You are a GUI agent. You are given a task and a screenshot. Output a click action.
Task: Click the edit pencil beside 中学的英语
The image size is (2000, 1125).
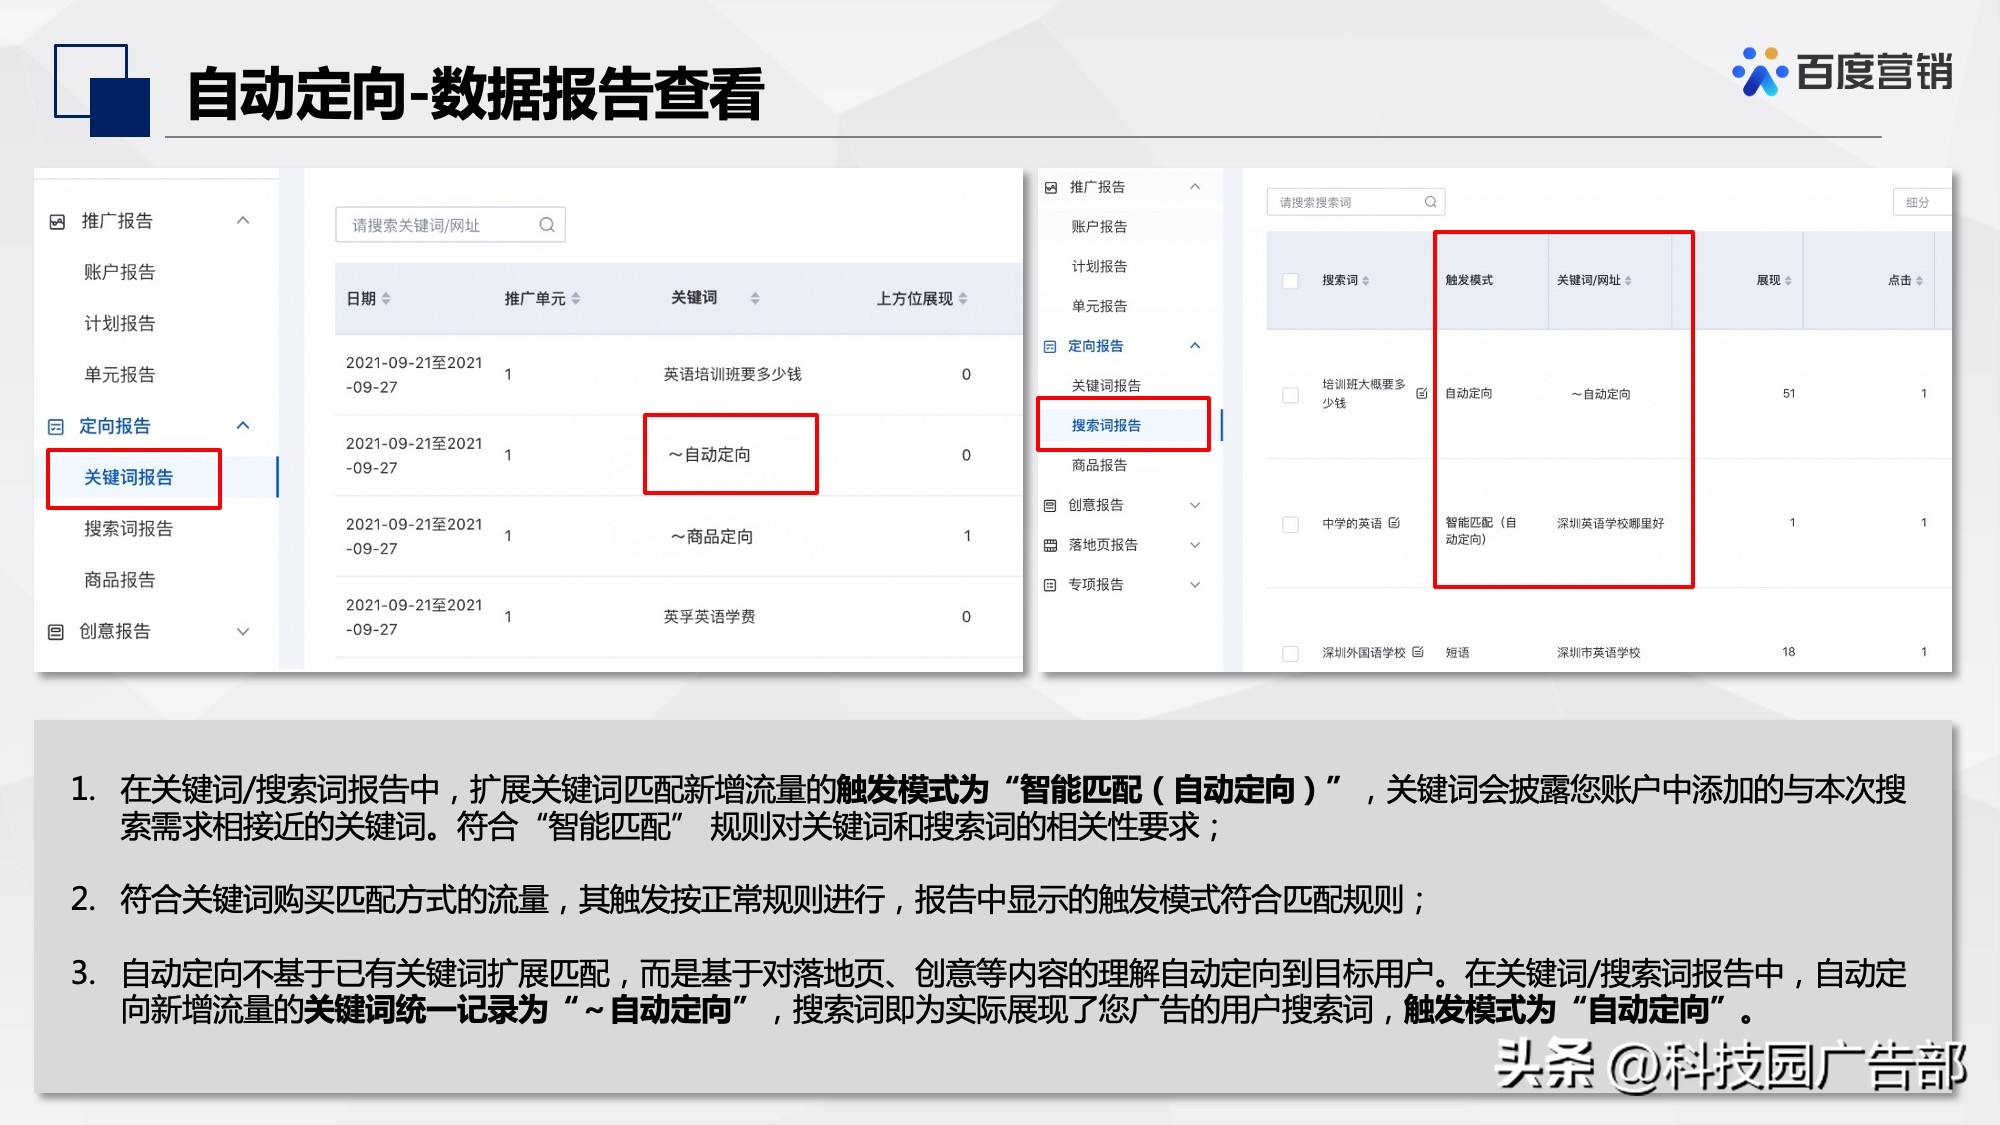click(1396, 524)
